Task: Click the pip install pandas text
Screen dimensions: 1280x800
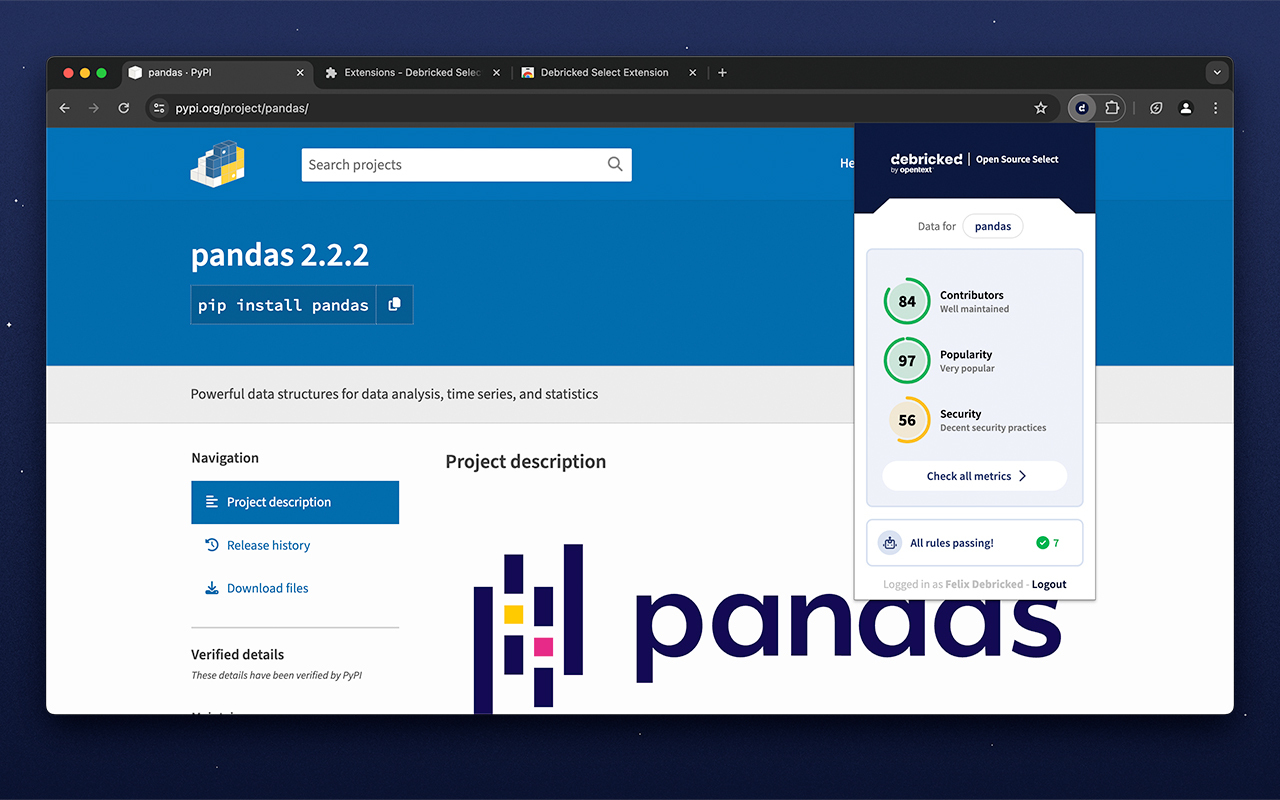Action: pos(283,305)
